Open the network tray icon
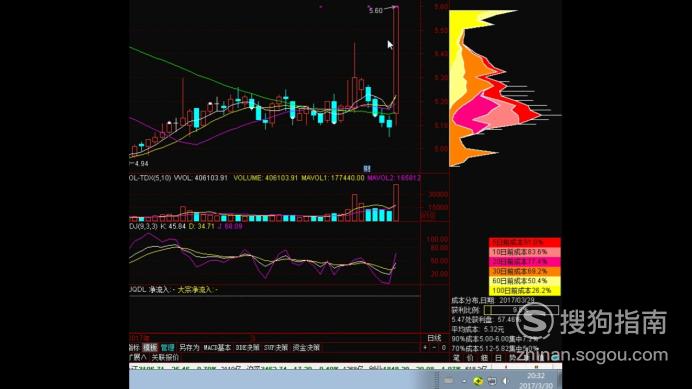The height and width of the screenshot is (389, 692). [x=492, y=381]
